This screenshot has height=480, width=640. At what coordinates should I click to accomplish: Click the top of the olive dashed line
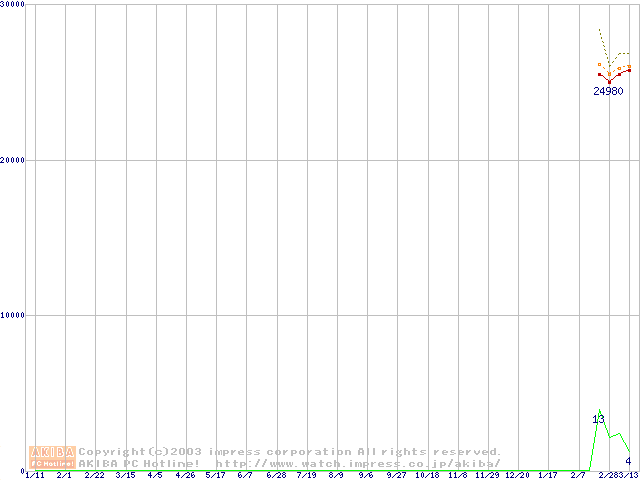tap(599, 30)
